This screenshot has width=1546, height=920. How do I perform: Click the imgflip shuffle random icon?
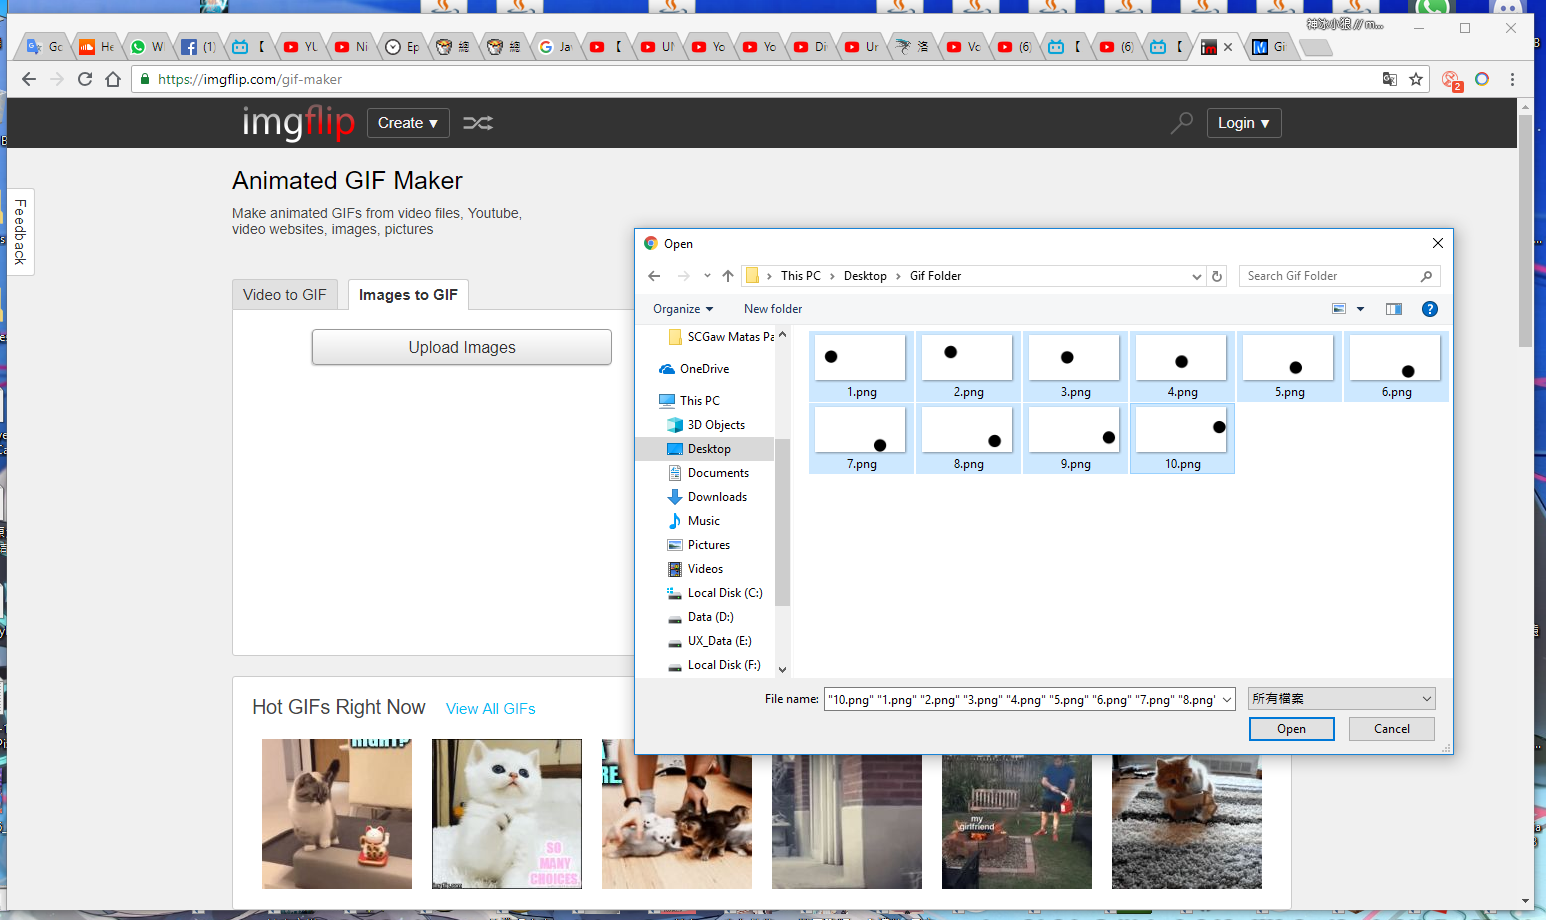click(x=478, y=123)
